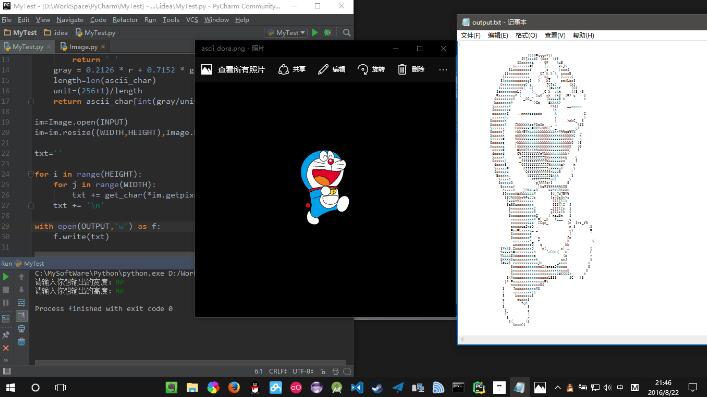This screenshot has width=707, height=397.
Task: Expand the MyTest run configuration dropdown
Action: [x=286, y=32]
